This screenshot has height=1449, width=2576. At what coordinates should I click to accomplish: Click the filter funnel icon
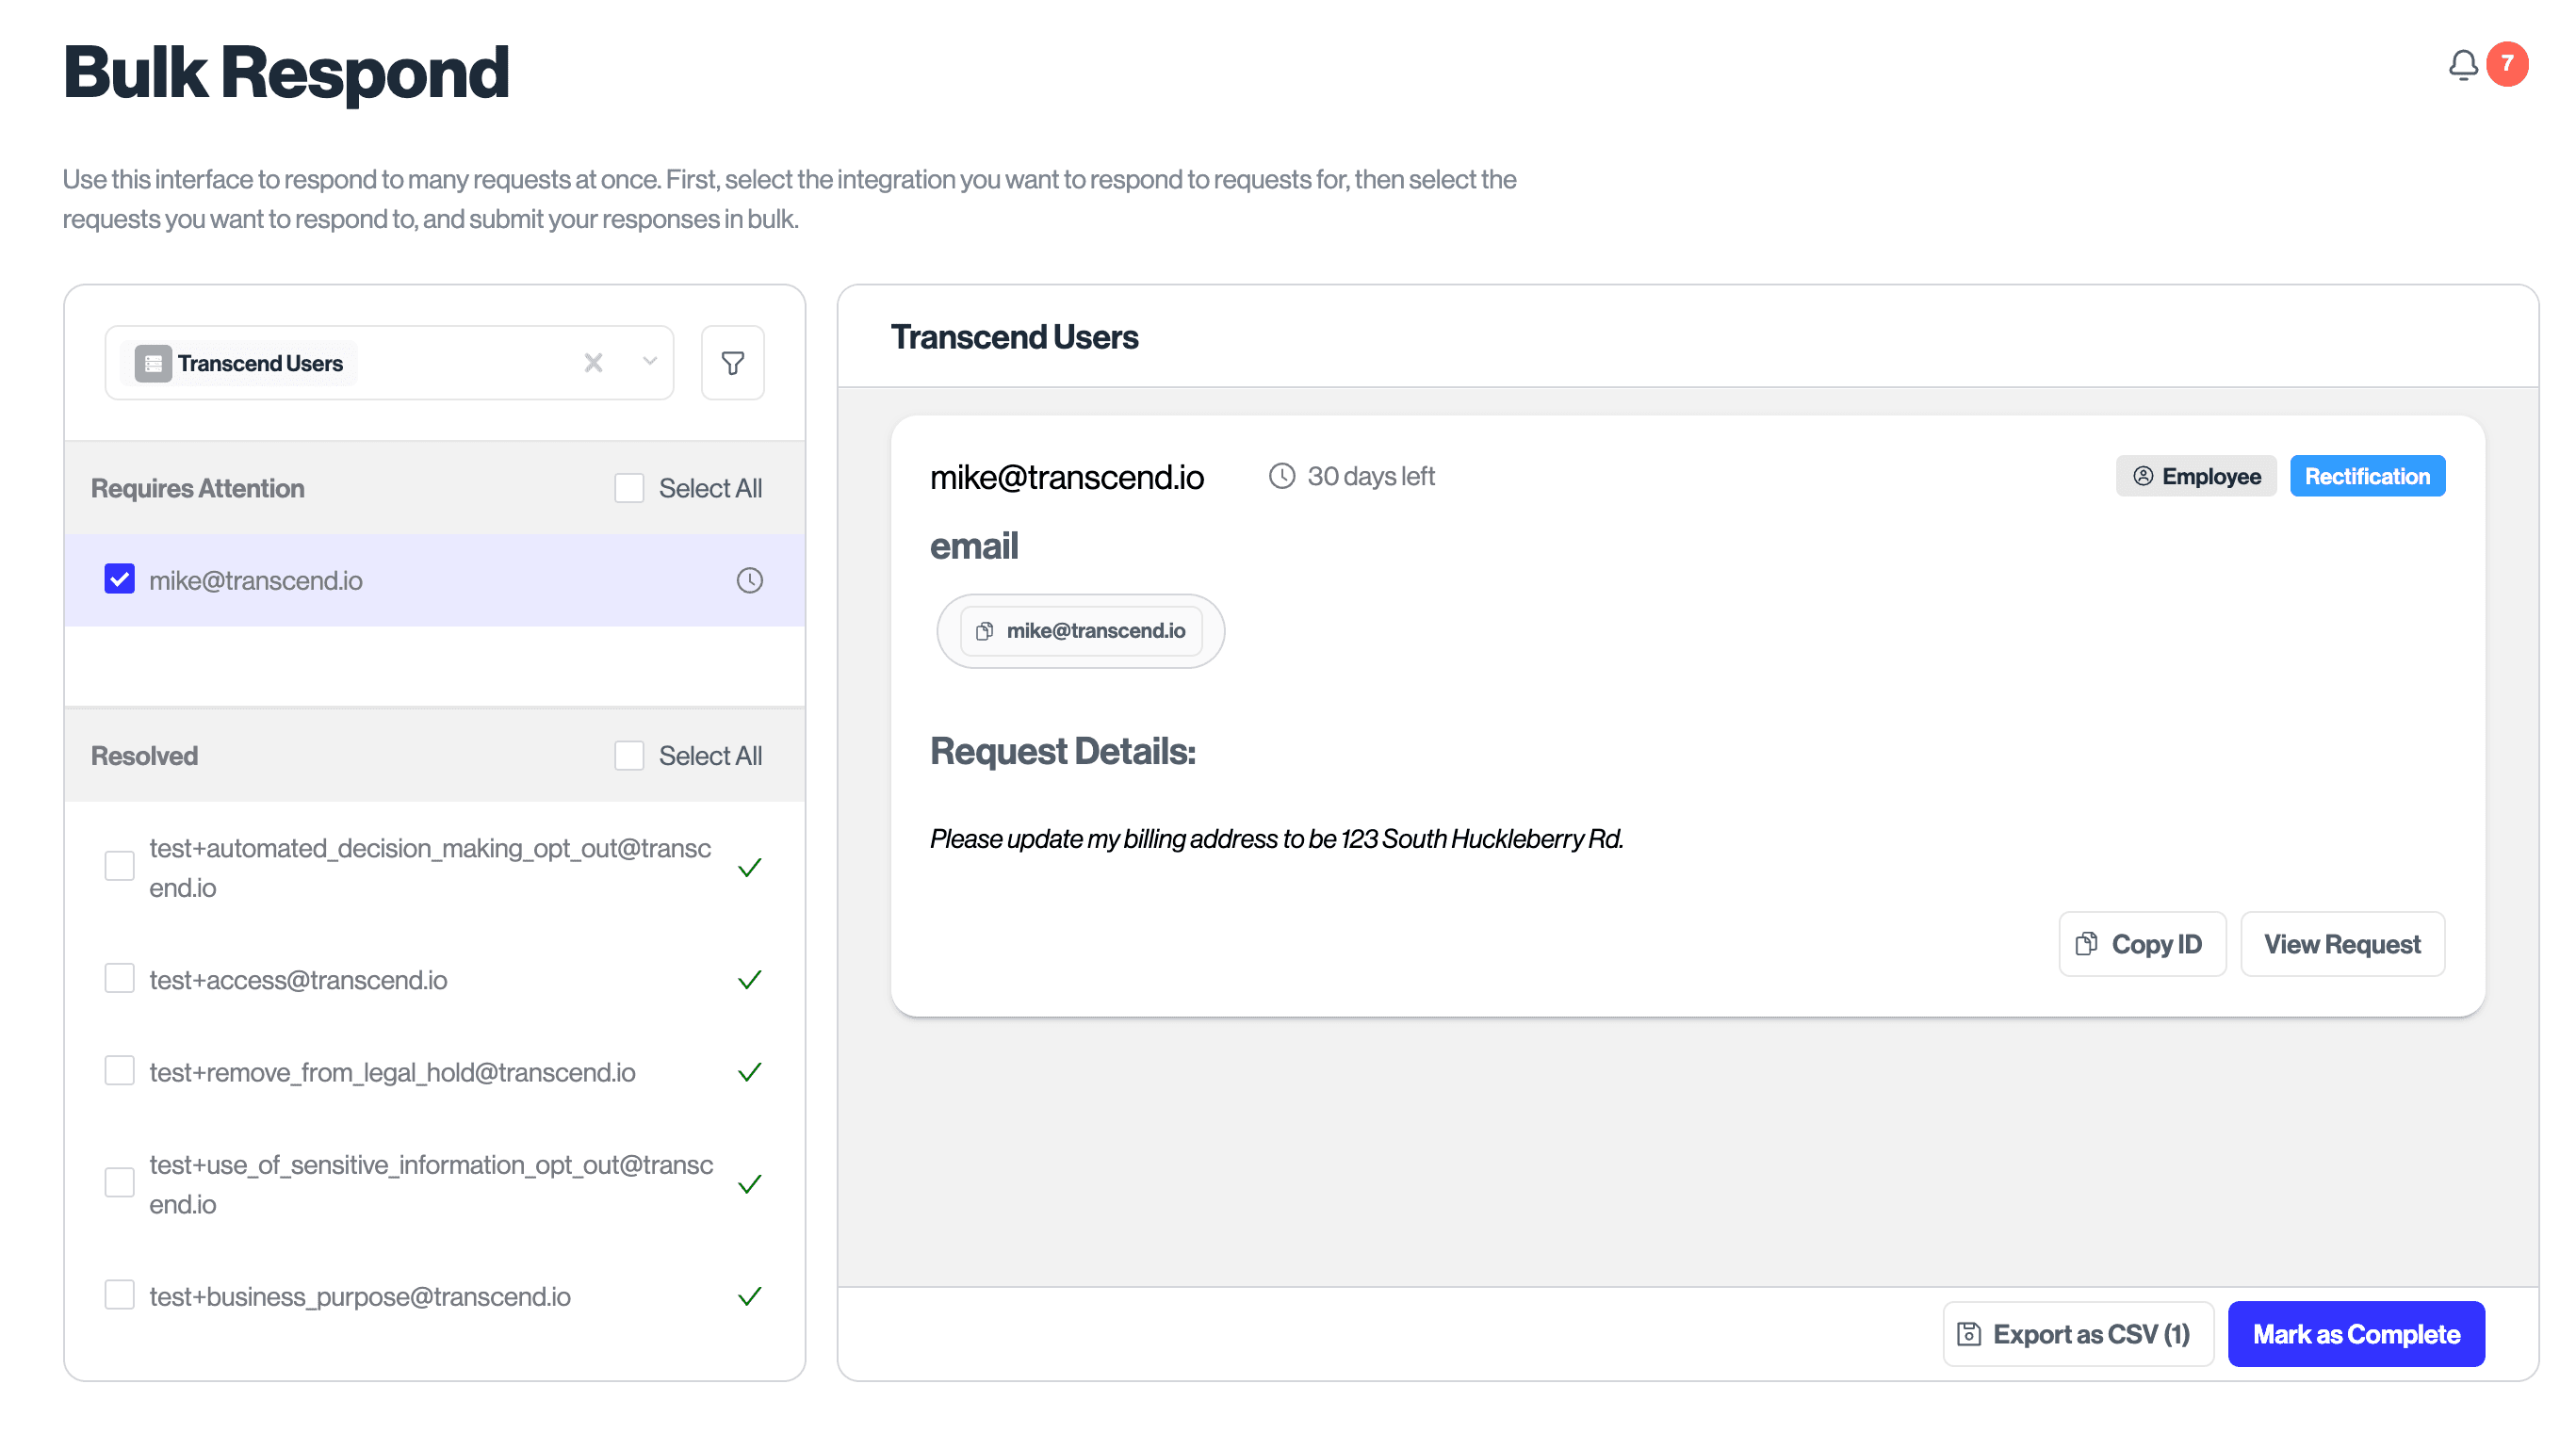click(732, 363)
